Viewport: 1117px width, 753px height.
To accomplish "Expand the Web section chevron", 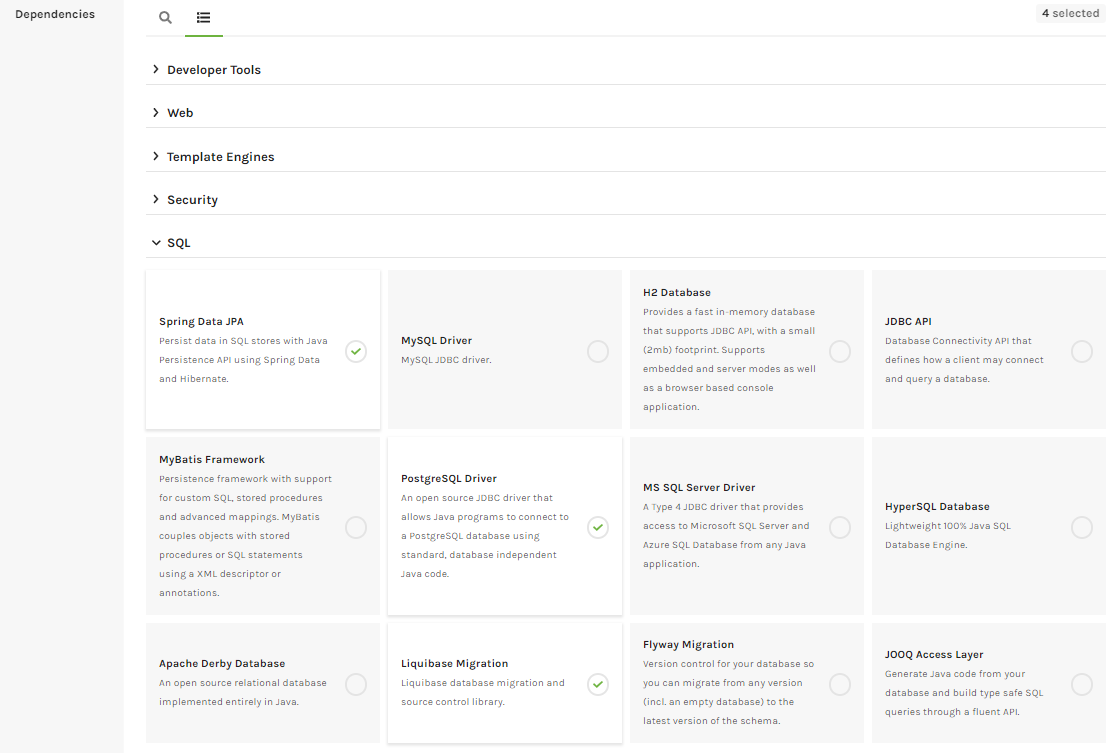I will 156,113.
